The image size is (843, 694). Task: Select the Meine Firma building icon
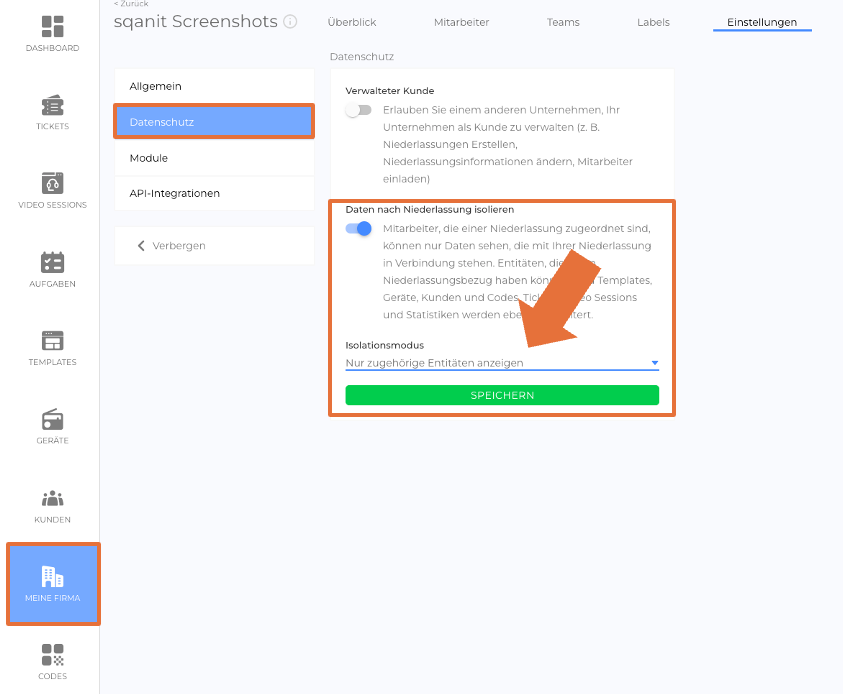coord(52,577)
